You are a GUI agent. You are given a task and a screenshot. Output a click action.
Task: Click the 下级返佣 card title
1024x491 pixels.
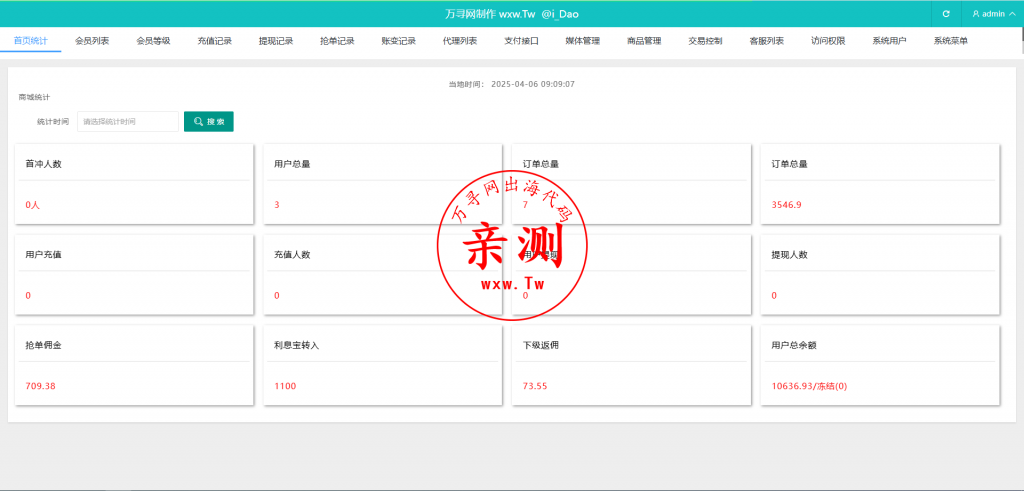point(541,345)
